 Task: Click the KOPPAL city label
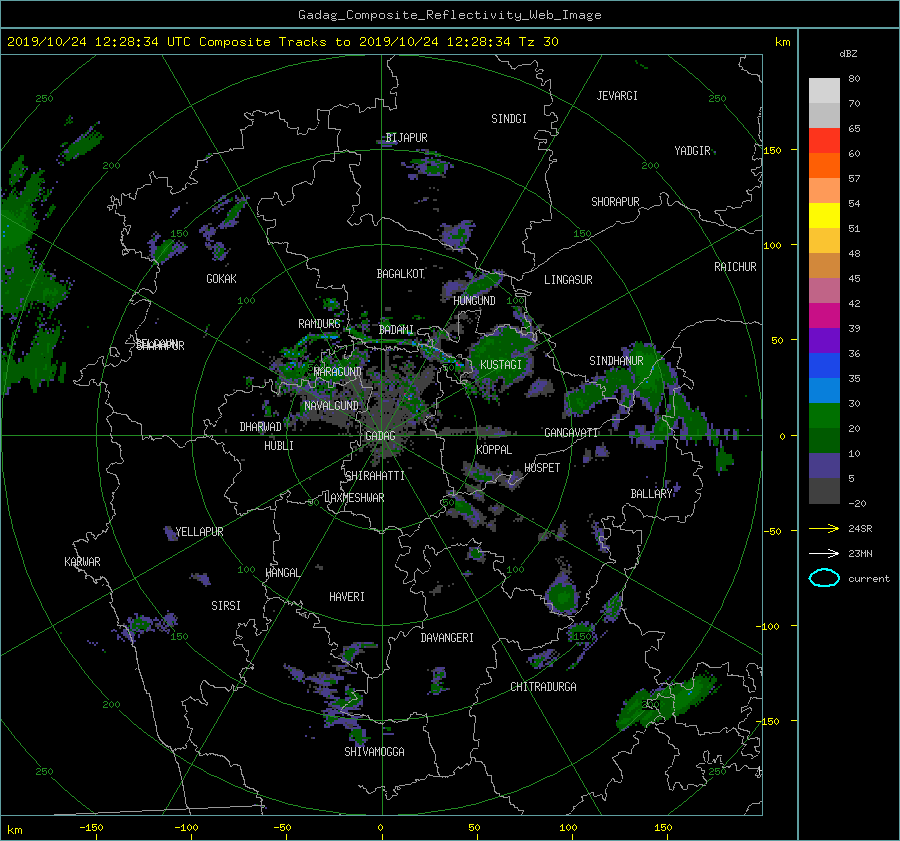pyautogui.click(x=494, y=450)
